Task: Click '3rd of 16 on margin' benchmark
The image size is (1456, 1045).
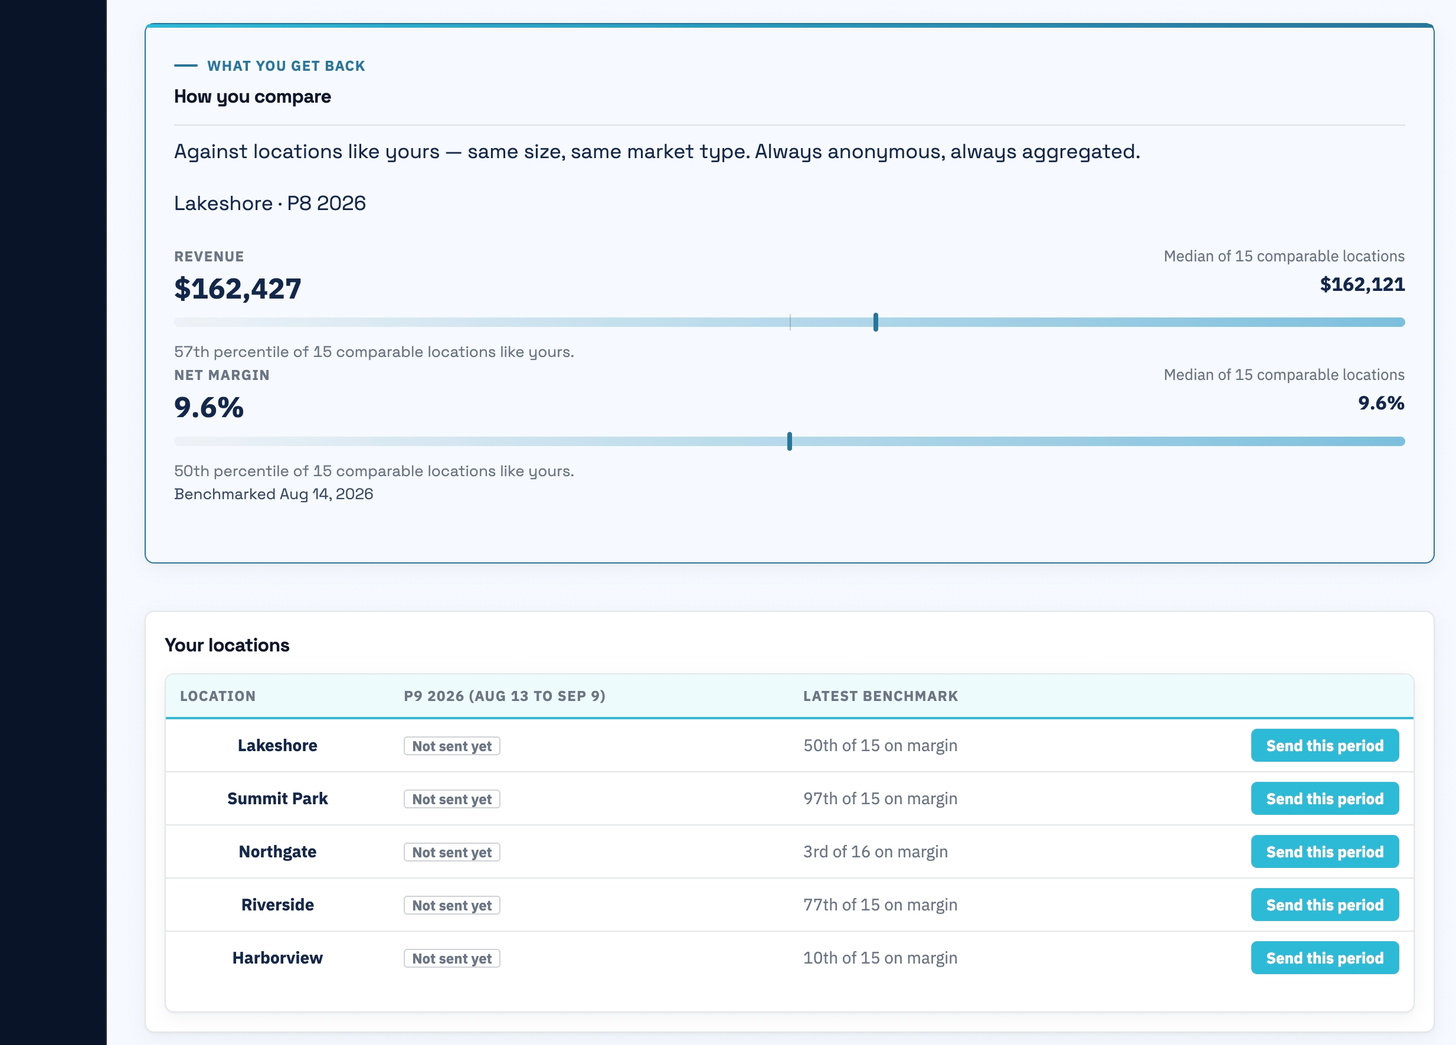Action: click(875, 851)
